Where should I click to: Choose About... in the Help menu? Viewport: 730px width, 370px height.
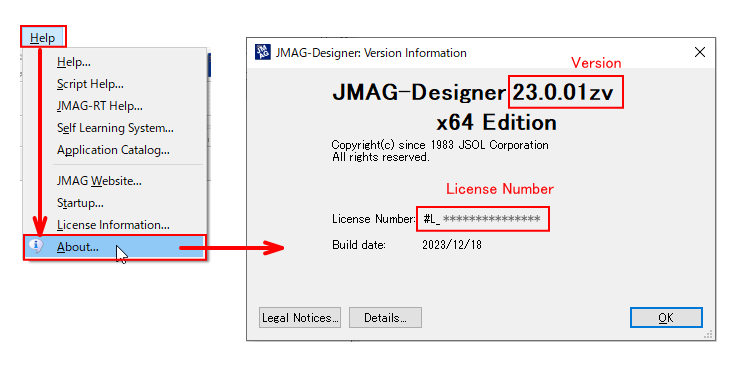[x=115, y=247]
